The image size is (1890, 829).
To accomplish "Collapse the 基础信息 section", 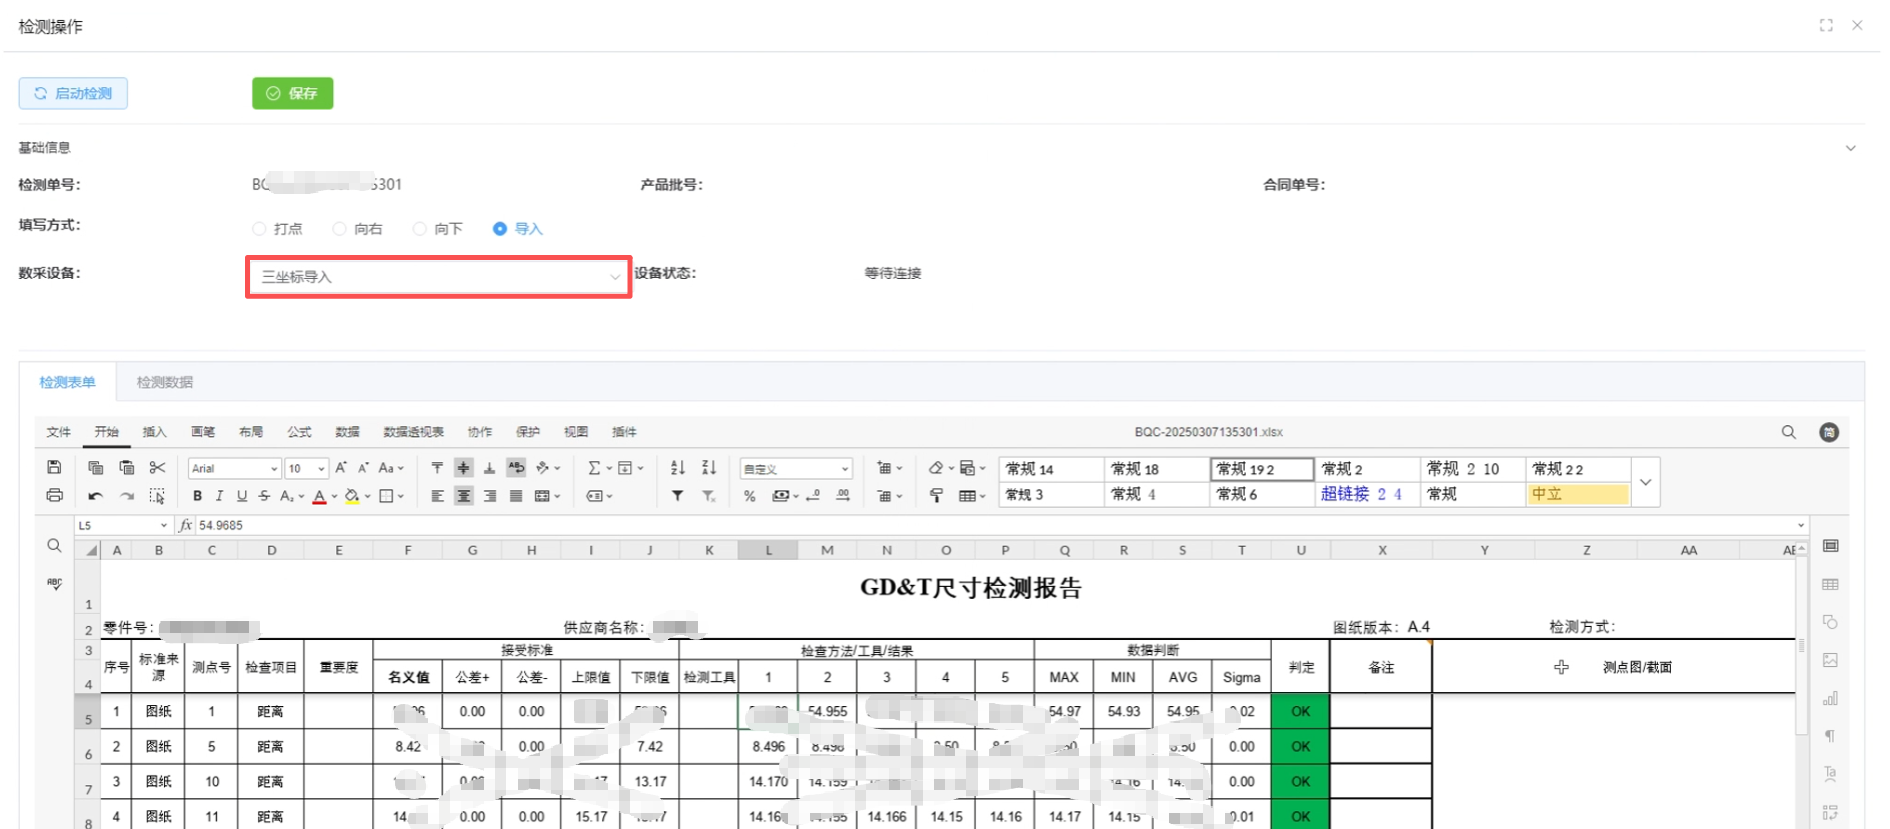I will tap(1850, 148).
